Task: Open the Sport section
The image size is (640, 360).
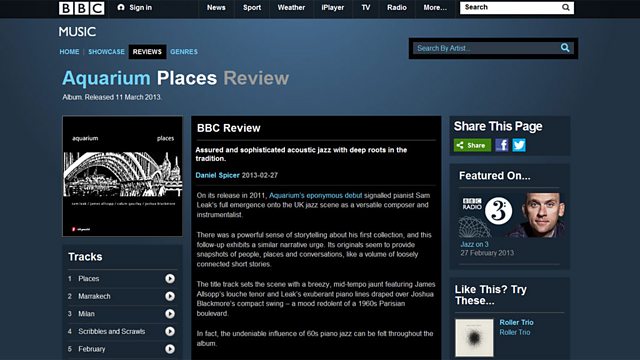Action: click(x=252, y=7)
